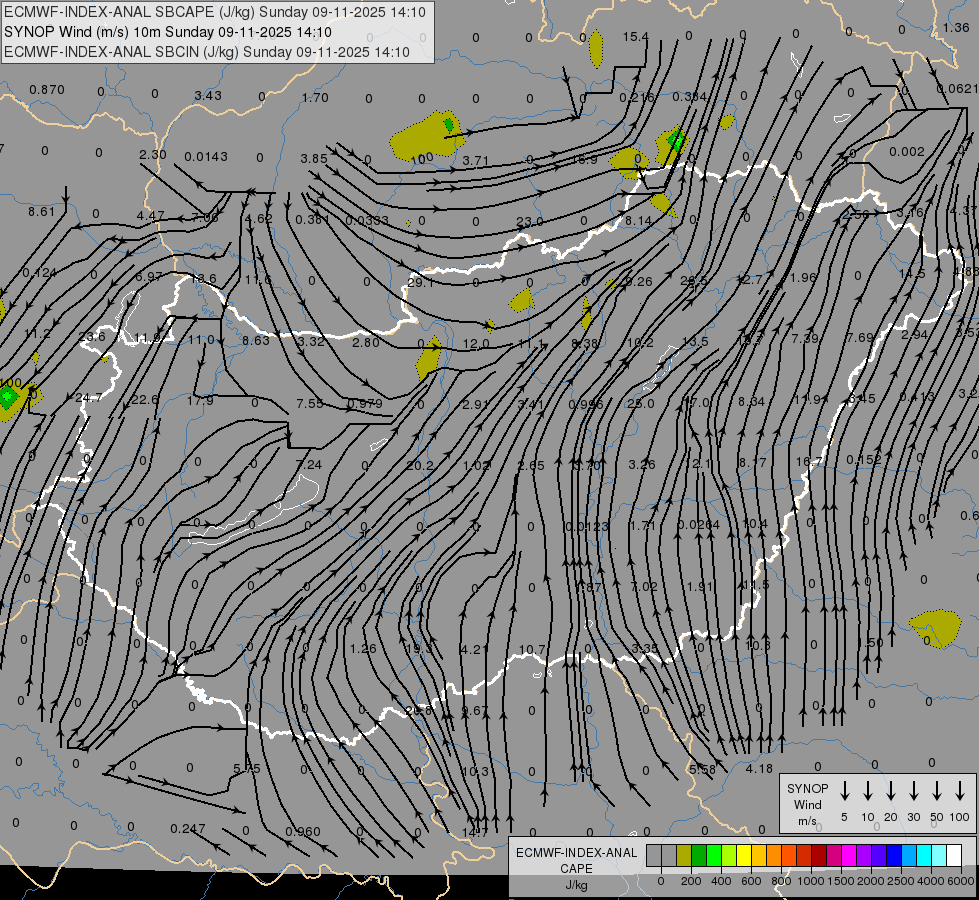Pick the dark red CAPE legend swatch
The height and width of the screenshot is (900, 979).
(819, 856)
